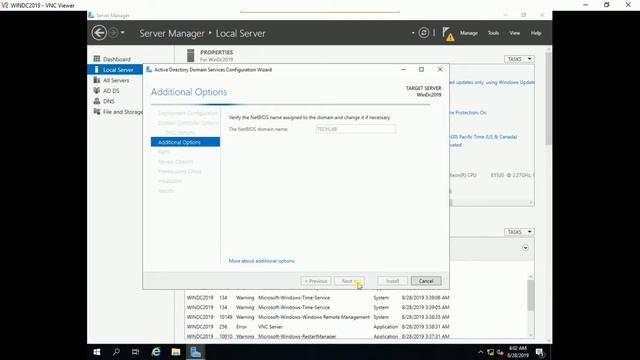640x360 pixels.
Task: Launch Internet Explorer from taskbar
Action: click(x=156, y=352)
